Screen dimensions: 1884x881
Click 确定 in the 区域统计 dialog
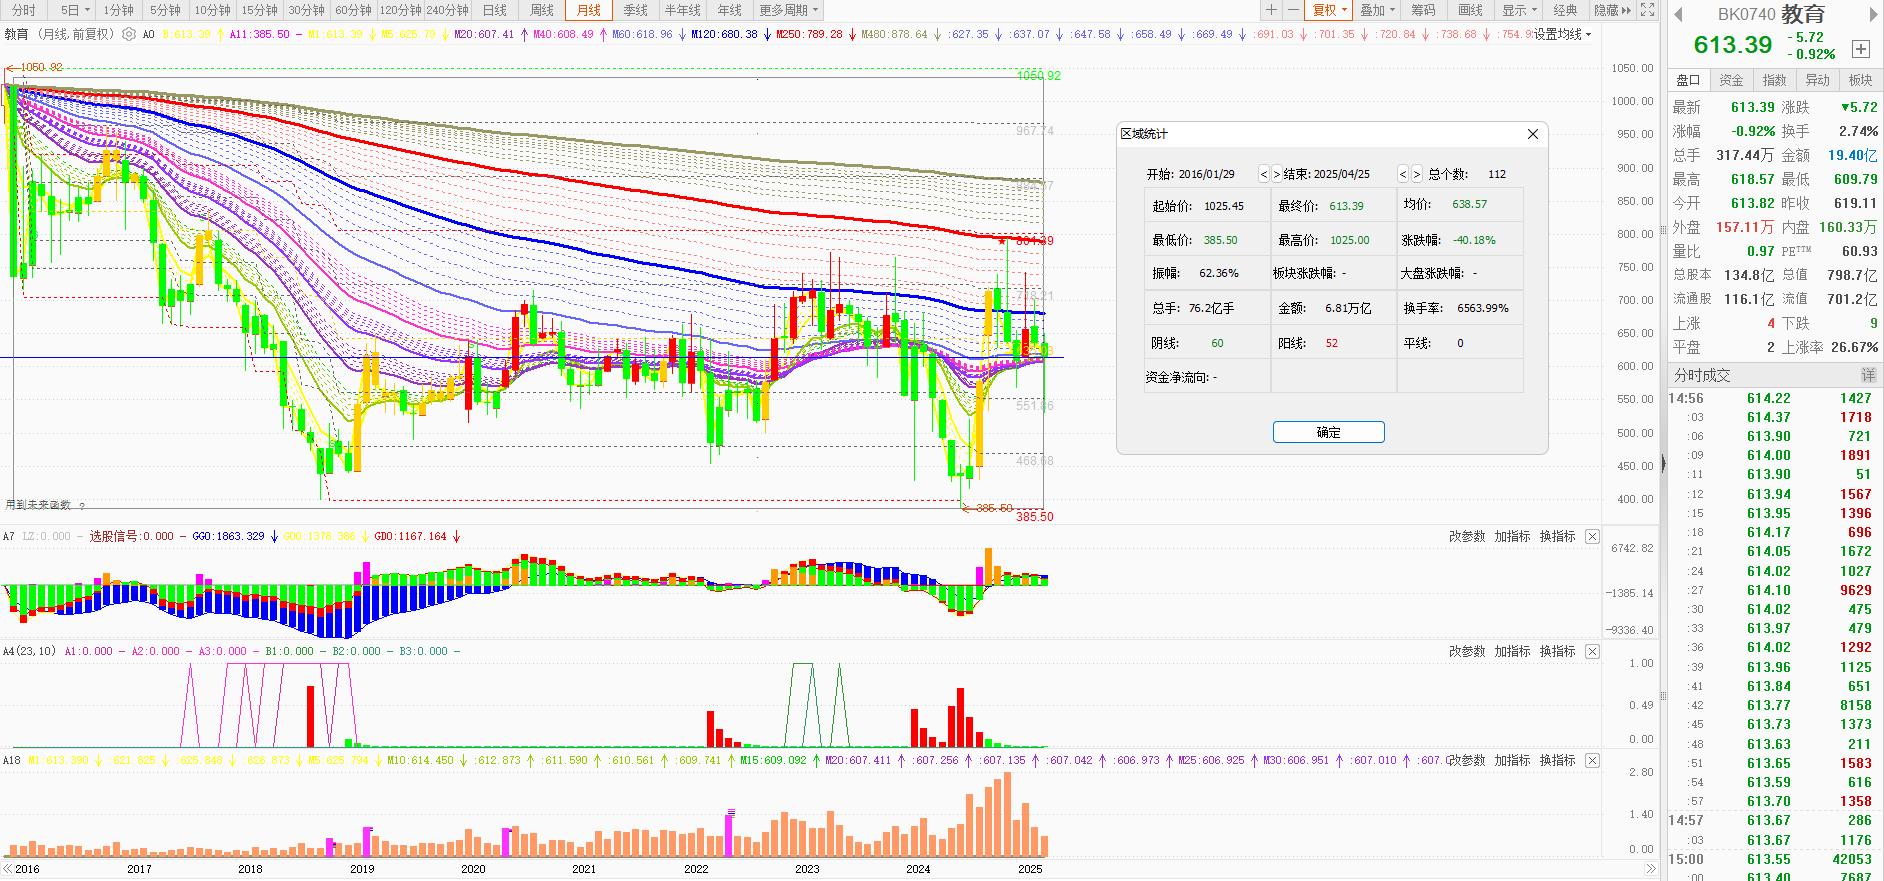coord(1328,432)
